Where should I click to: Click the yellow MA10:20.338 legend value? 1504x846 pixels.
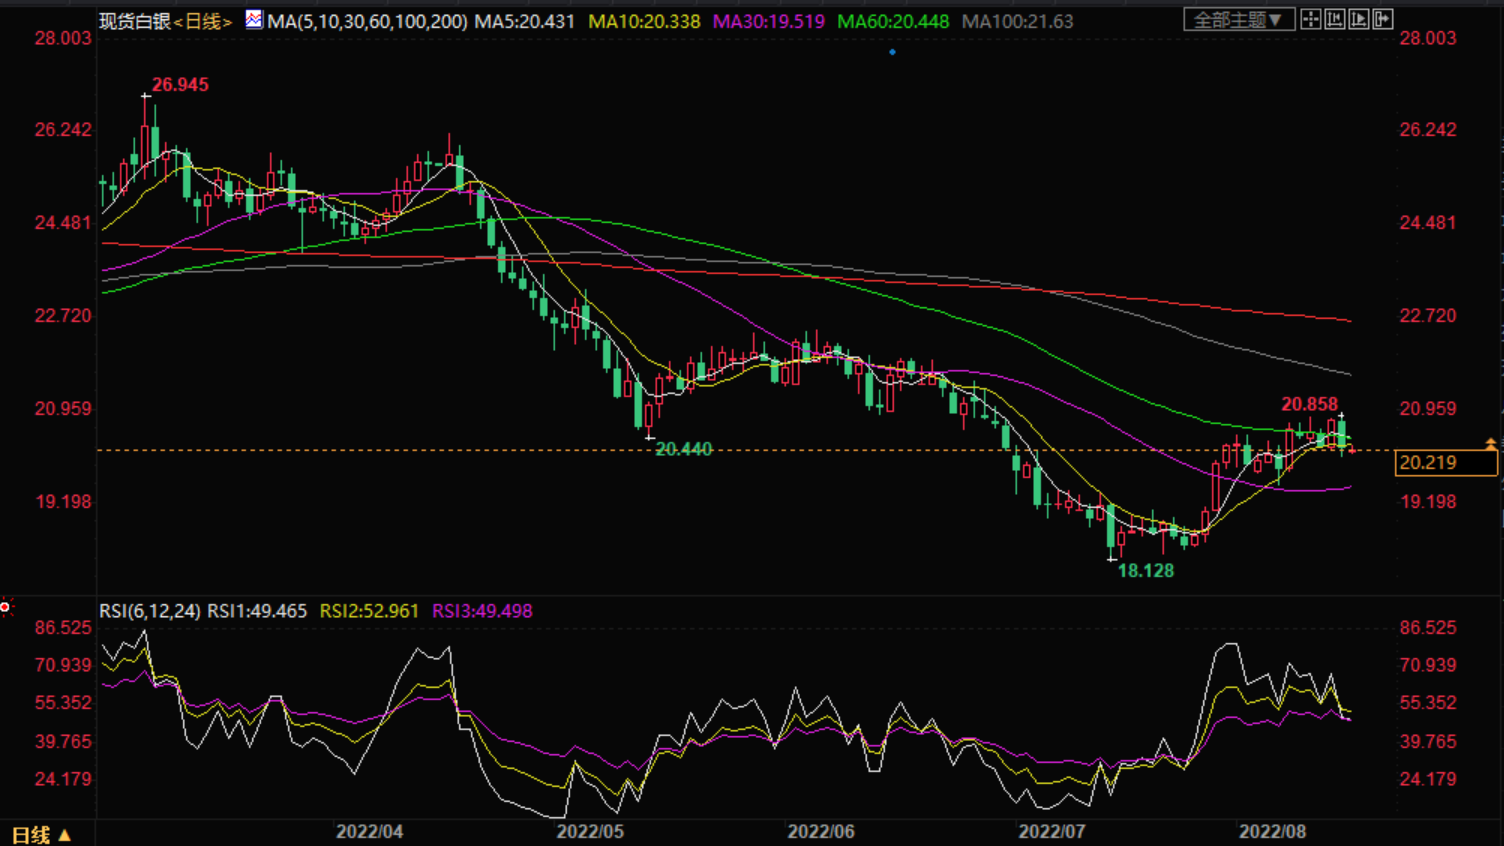point(644,21)
